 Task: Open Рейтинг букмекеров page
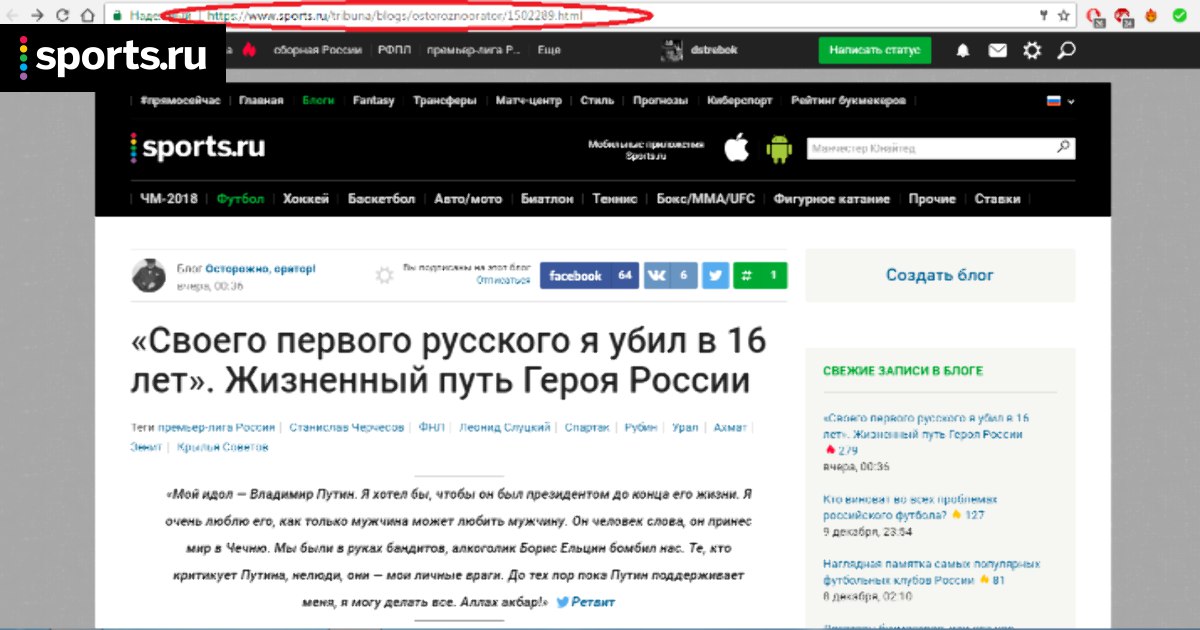[x=848, y=101]
